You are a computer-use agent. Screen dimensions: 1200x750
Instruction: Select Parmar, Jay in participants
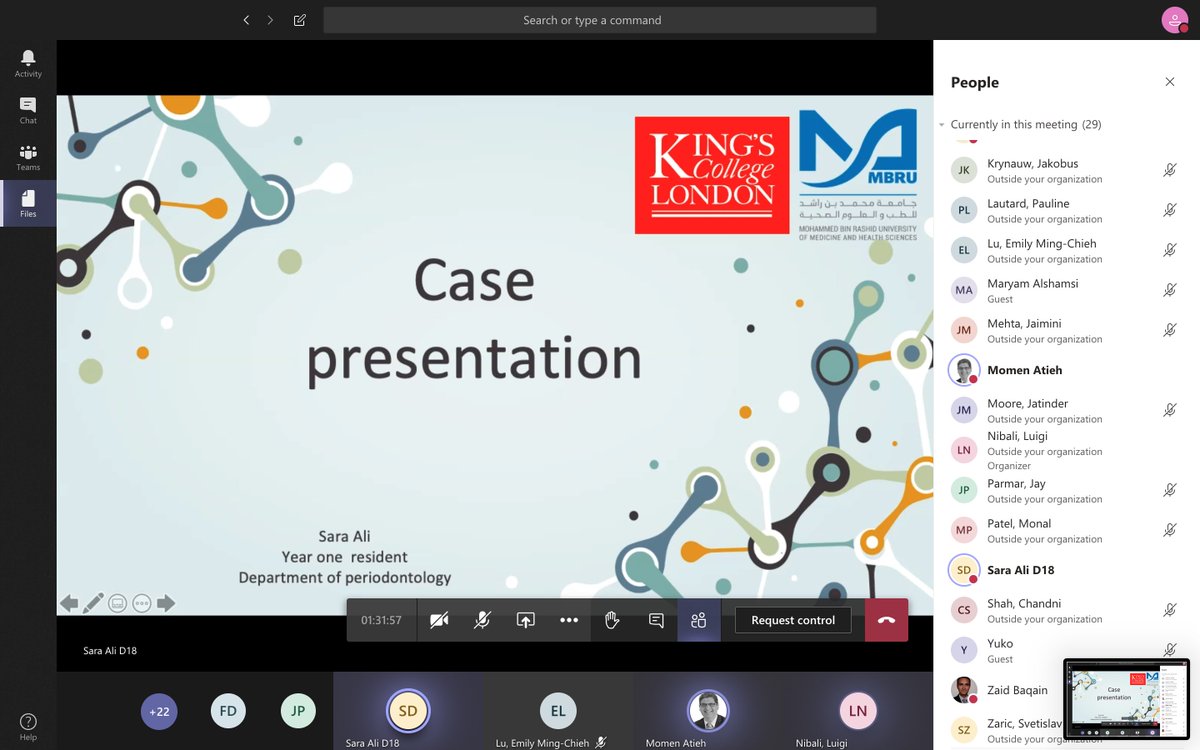click(1066, 490)
